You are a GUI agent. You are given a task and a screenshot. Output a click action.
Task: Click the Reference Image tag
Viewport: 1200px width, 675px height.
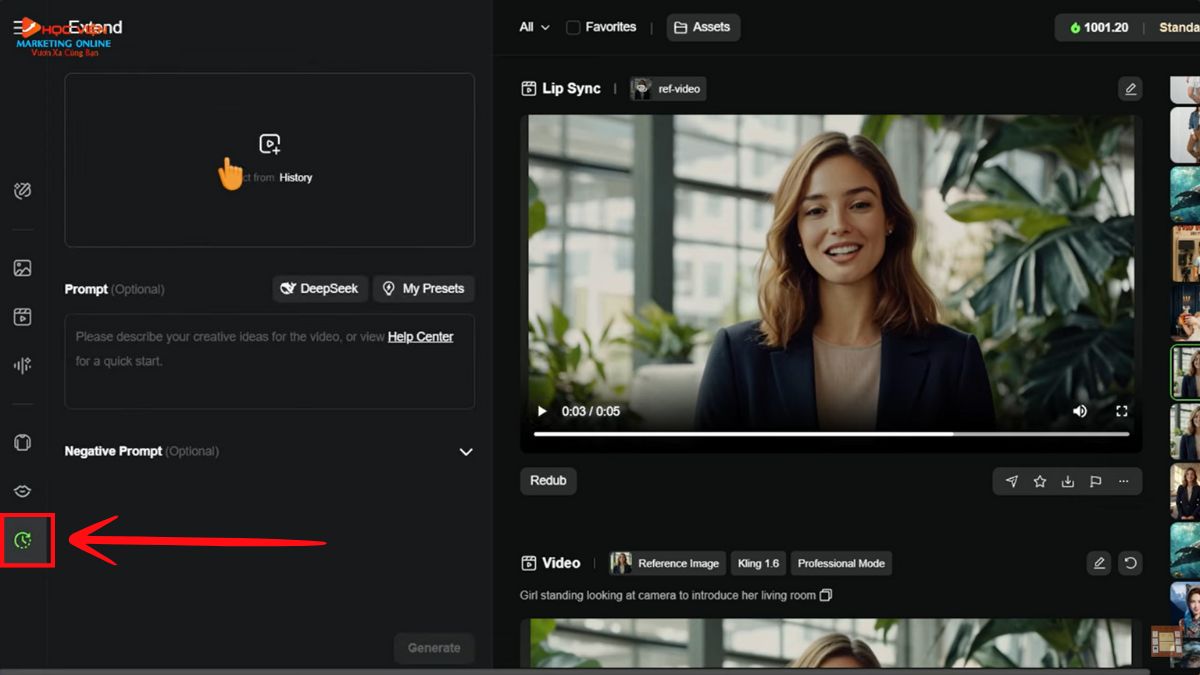(x=668, y=563)
